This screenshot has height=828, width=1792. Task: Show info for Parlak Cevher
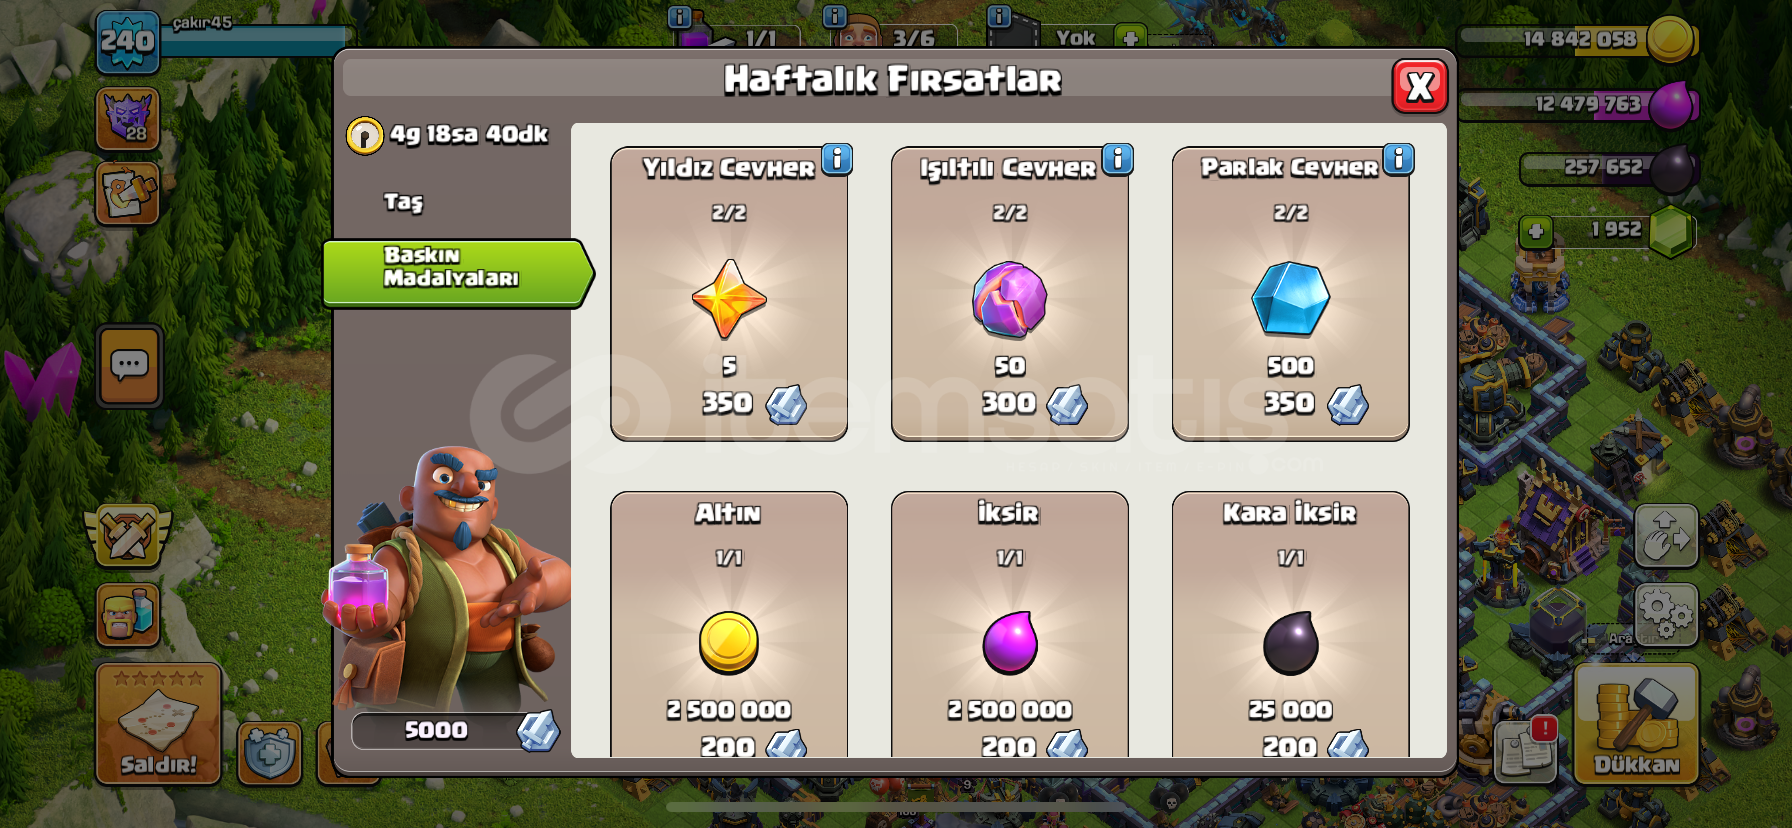coord(1399,159)
